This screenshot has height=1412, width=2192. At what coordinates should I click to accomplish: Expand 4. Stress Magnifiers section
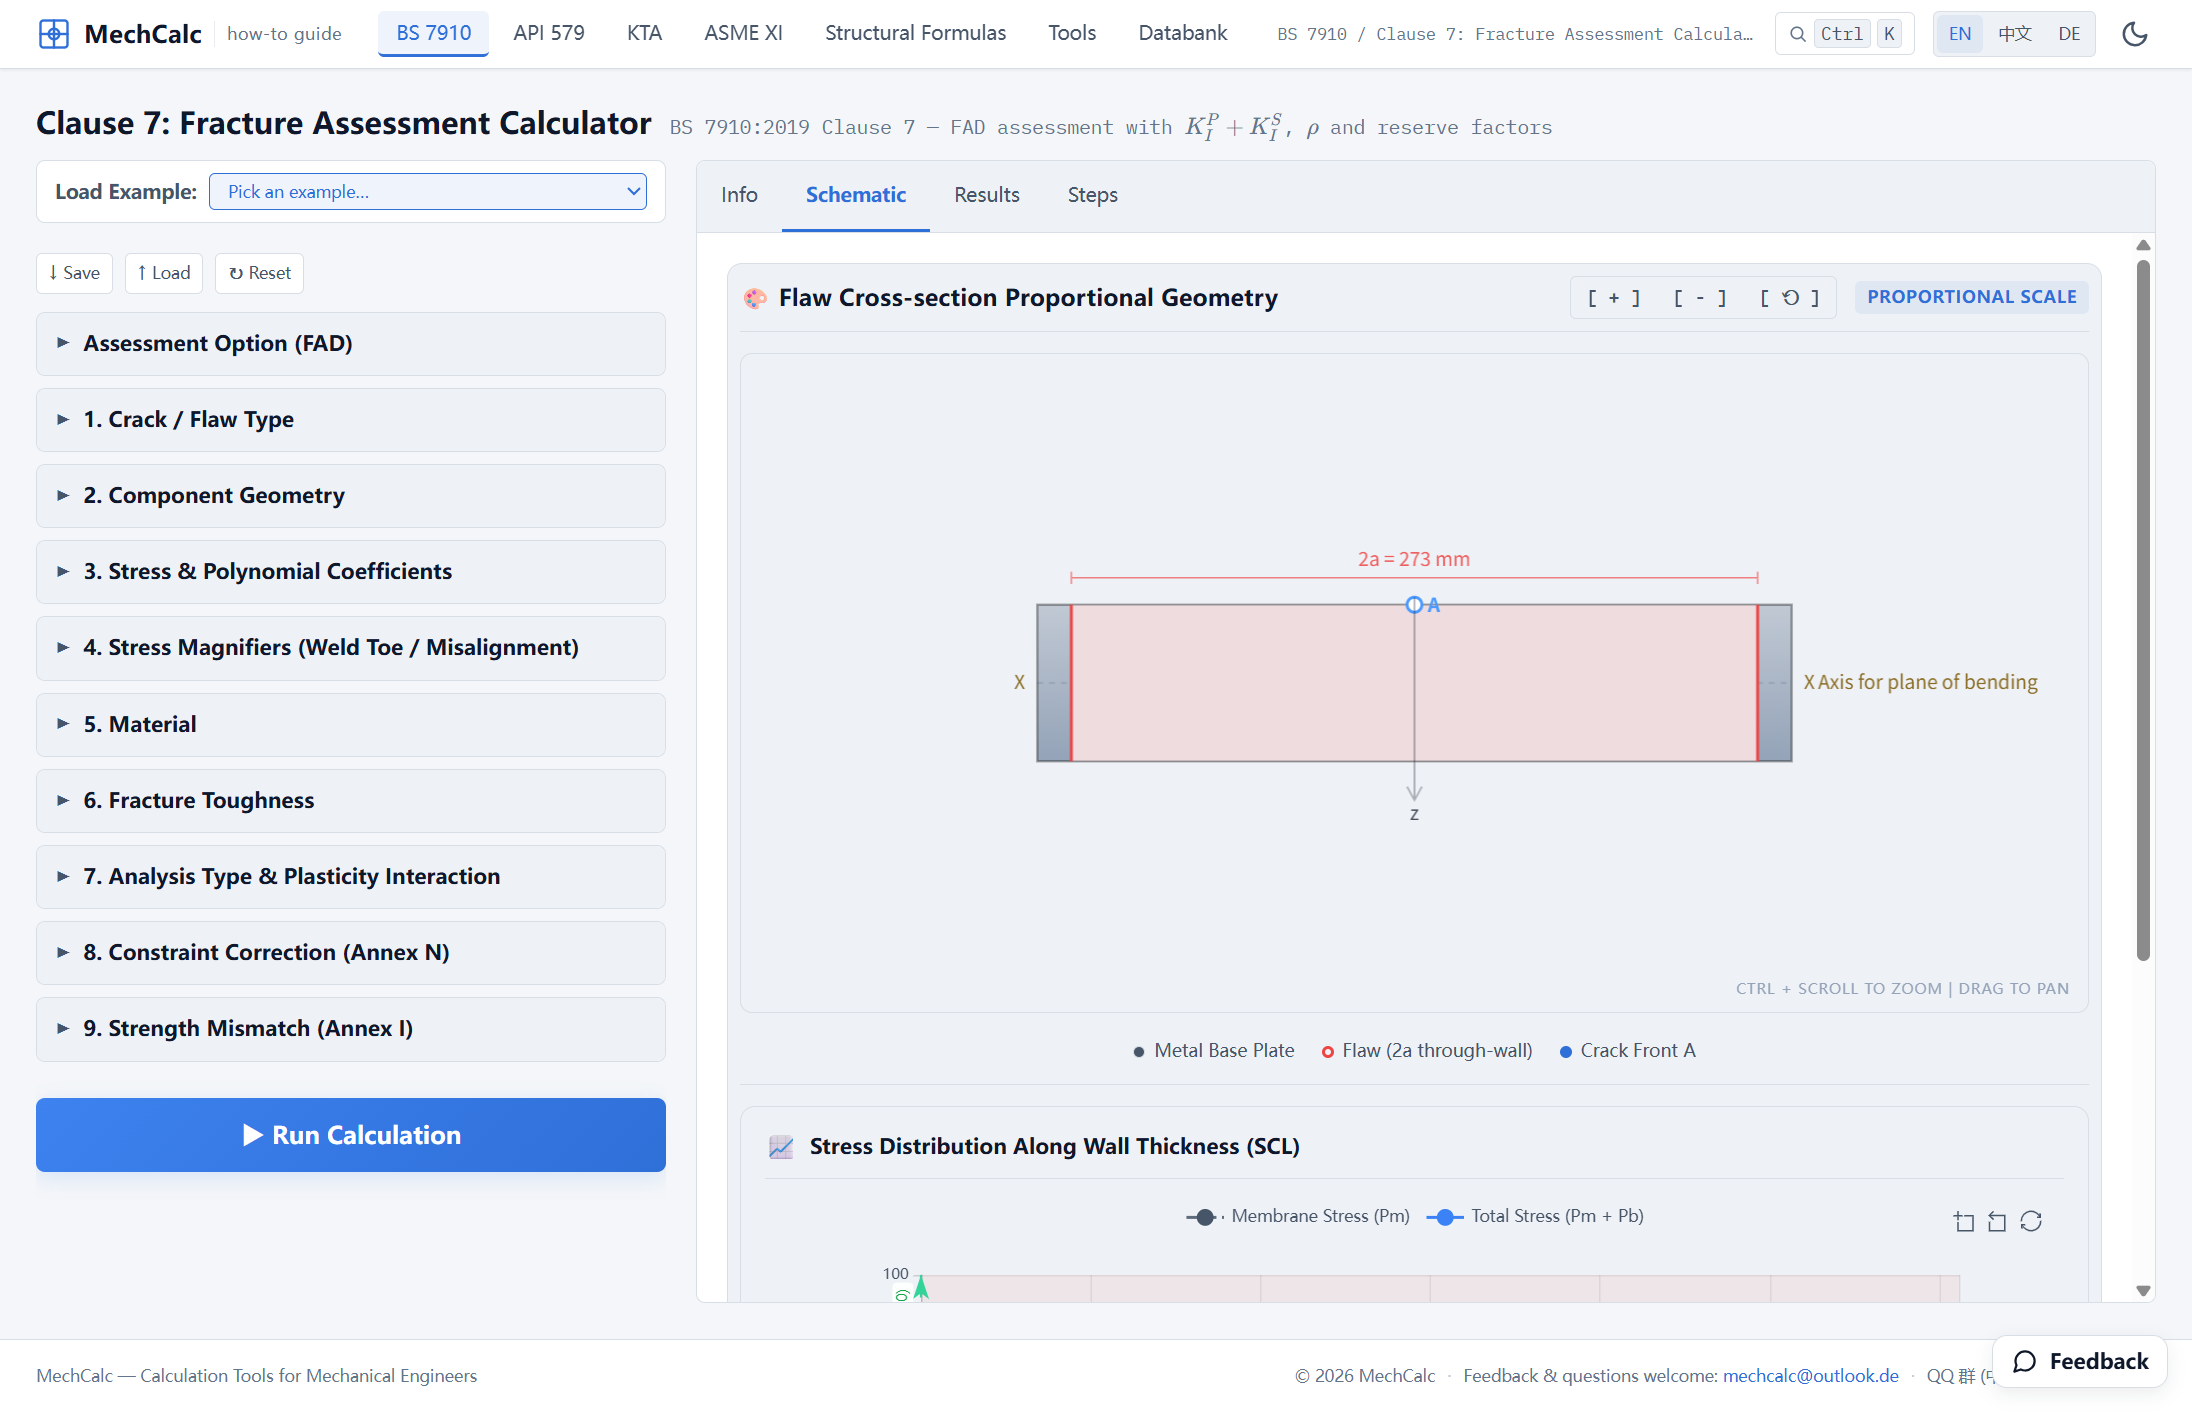pyautogui.click(x=351, y=648)
